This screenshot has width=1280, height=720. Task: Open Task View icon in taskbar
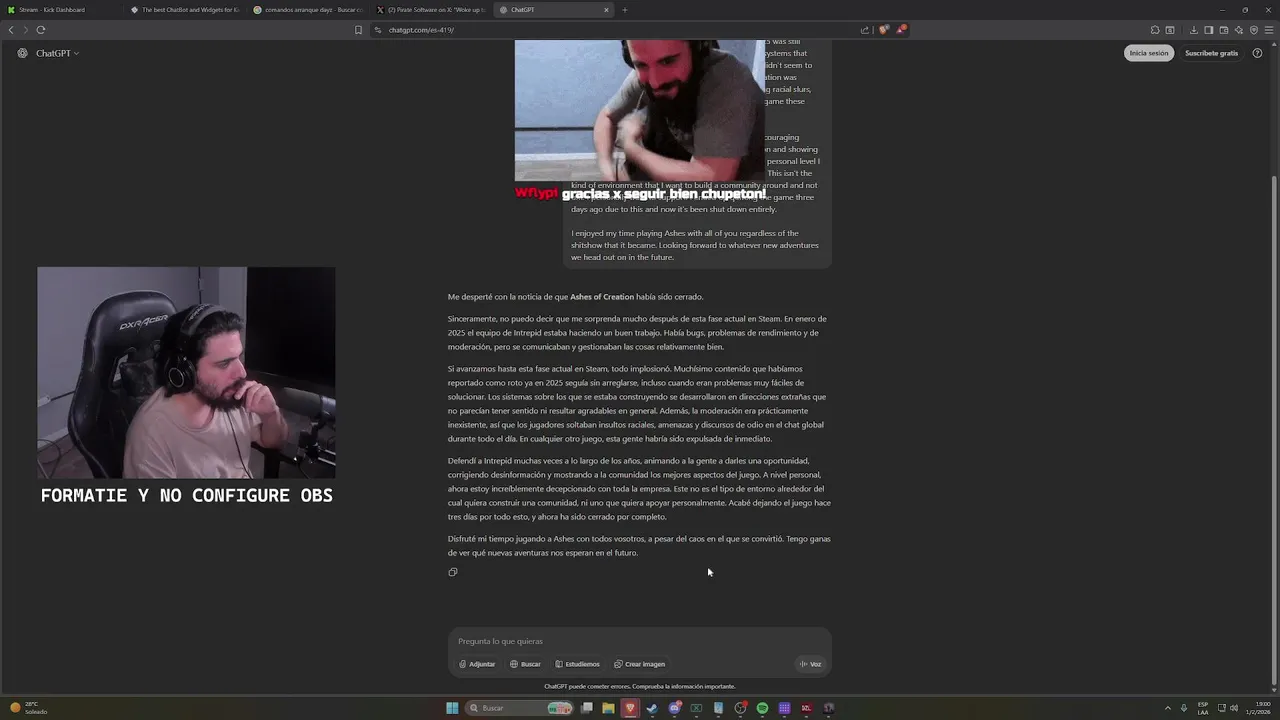coord(587,708)
